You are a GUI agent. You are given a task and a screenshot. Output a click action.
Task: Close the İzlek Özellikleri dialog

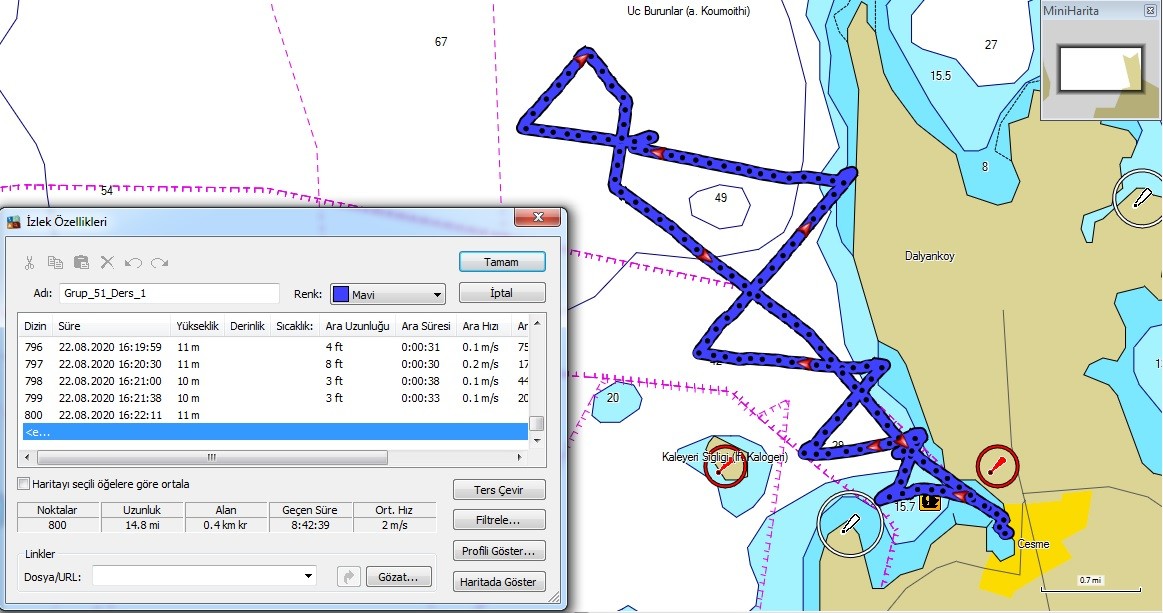pyautogui.click(x=538, y=217)
